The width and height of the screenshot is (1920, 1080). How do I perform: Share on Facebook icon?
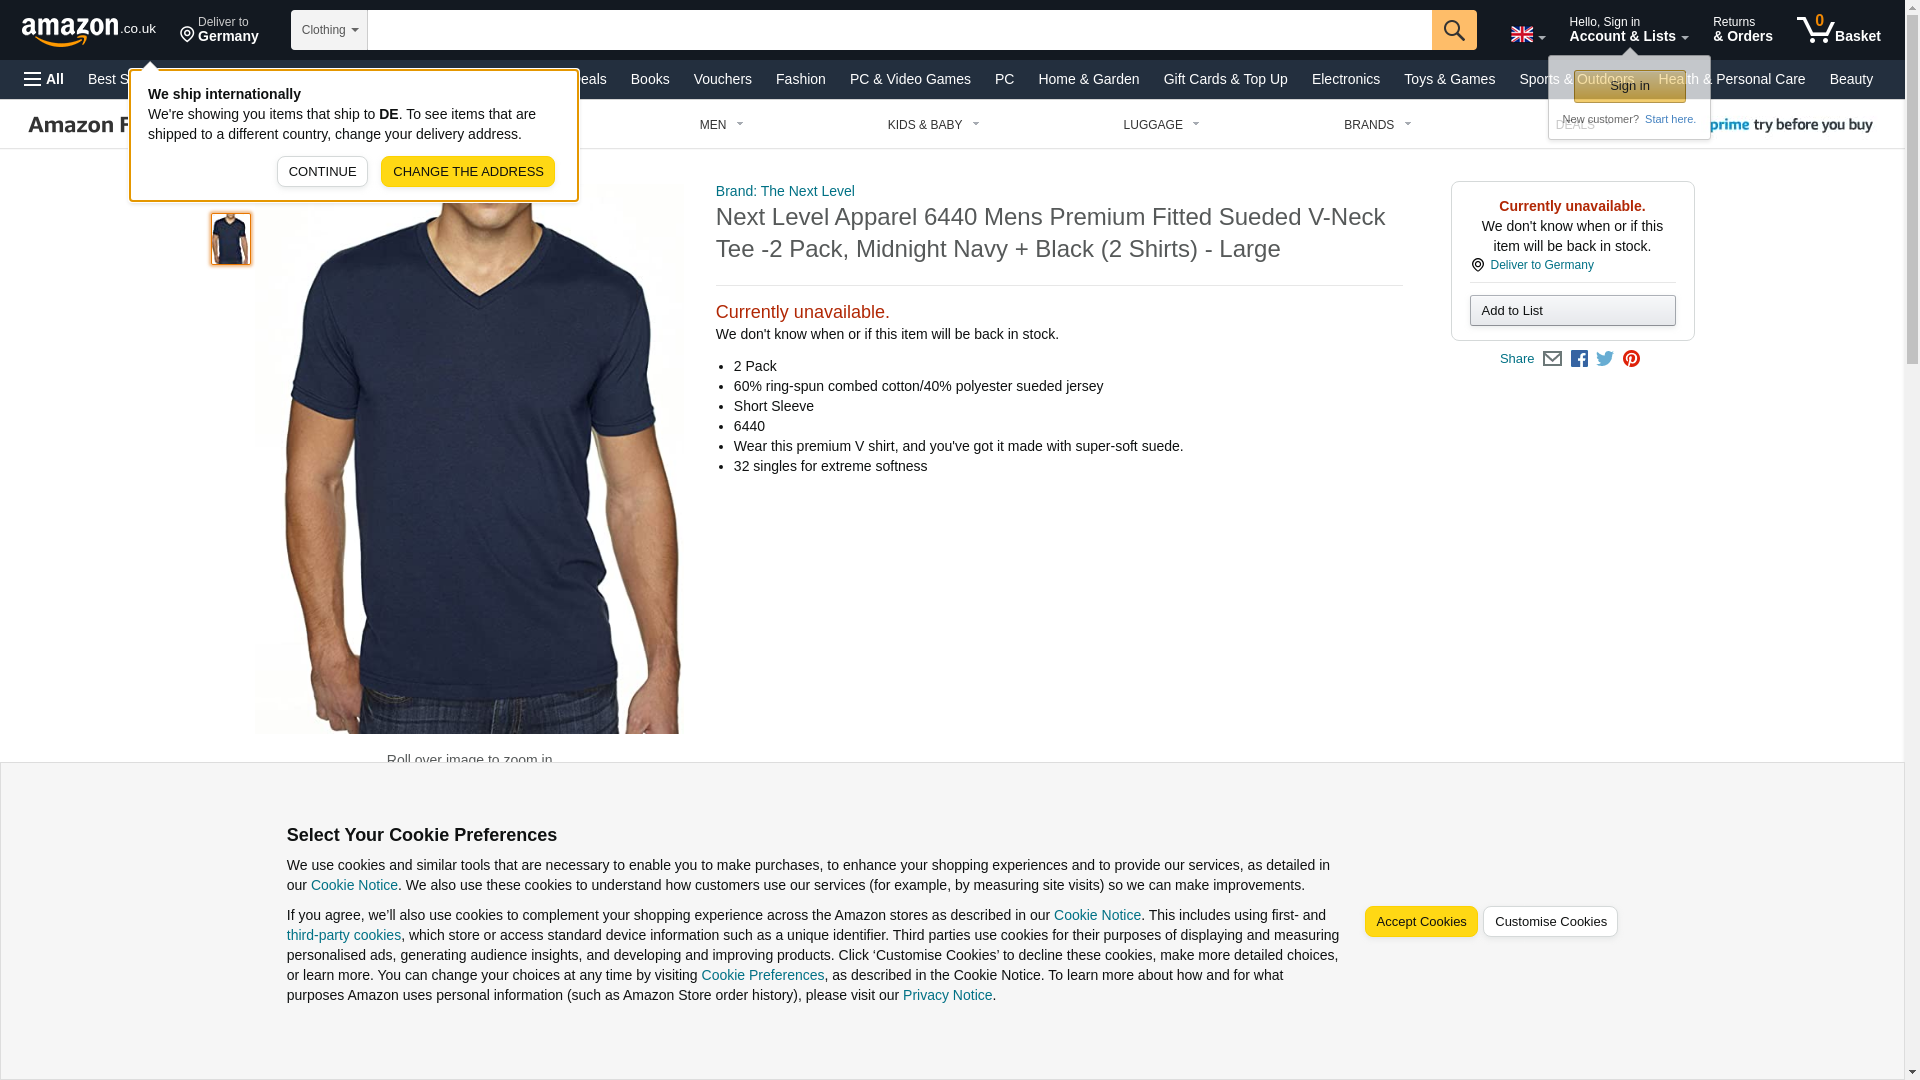point(1579,359)
